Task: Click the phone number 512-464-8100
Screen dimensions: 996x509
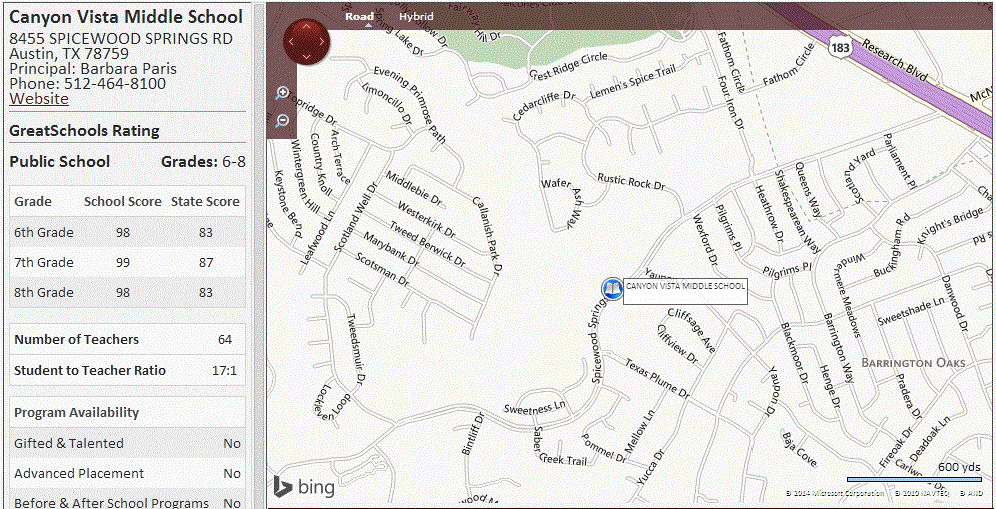Action: [114, 84]
